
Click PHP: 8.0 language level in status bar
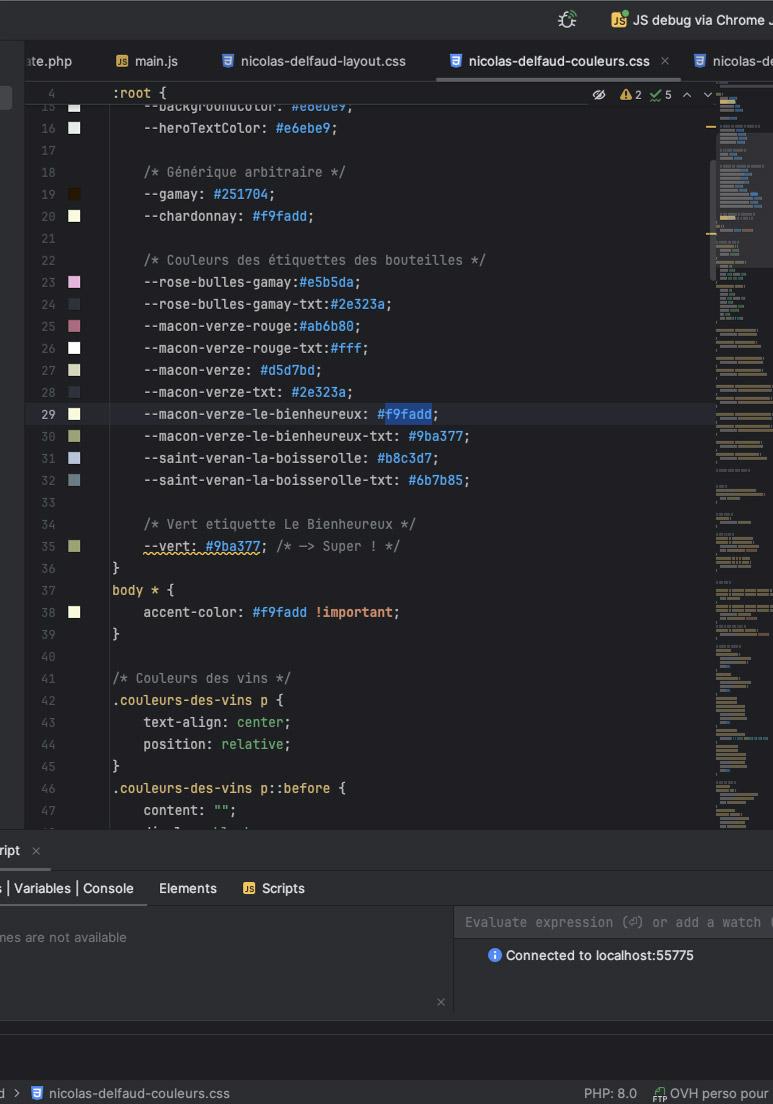pyautogui.click(x=610, y=1093)
